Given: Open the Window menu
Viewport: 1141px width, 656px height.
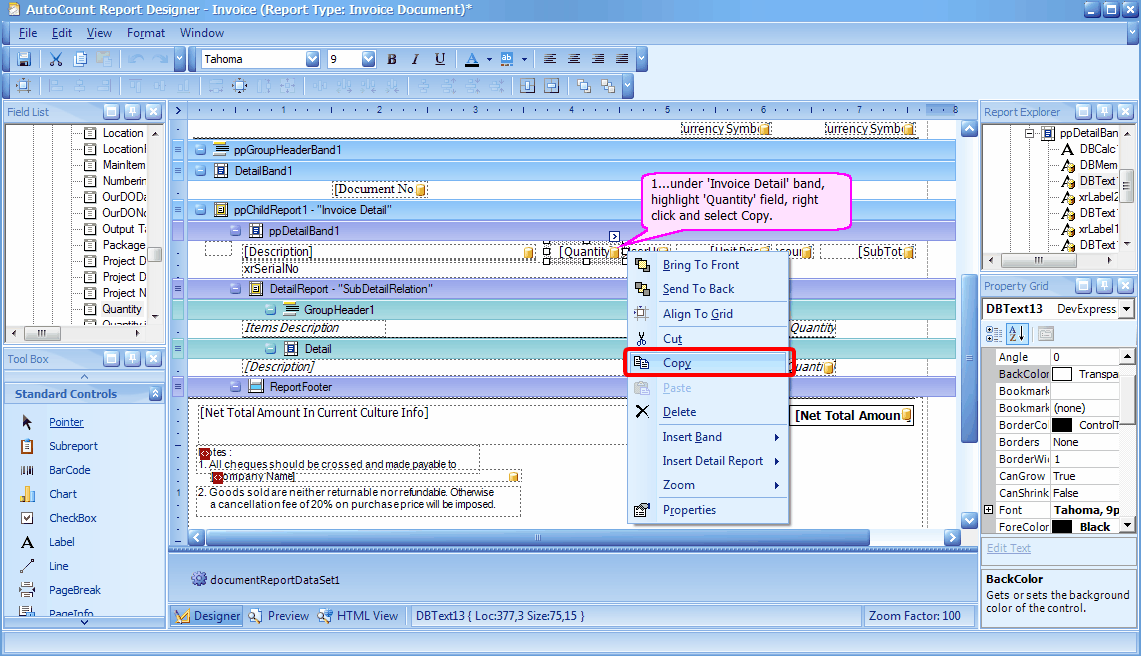Looking at the screenshot, I should pyautogui.click(x=202, y=33).
